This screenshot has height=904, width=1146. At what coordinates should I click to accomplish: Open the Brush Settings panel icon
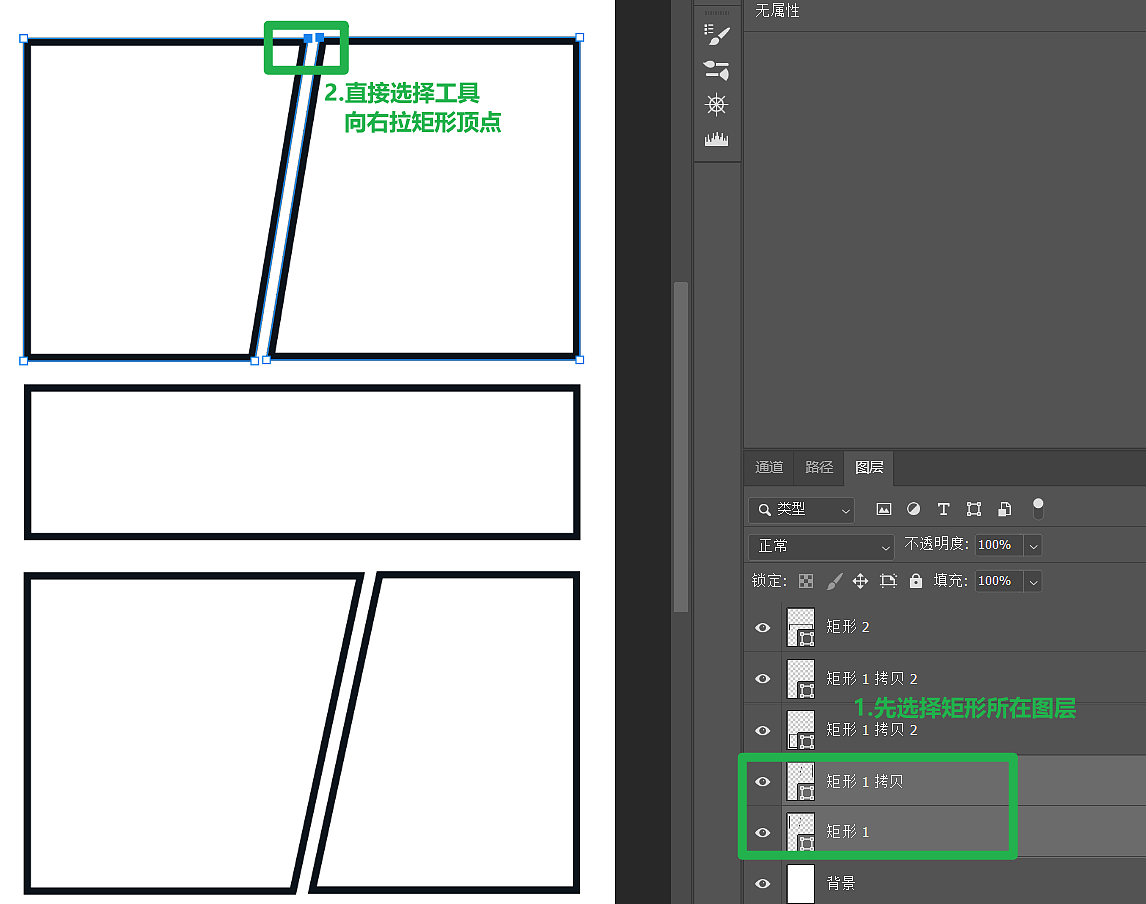point(716,35)
